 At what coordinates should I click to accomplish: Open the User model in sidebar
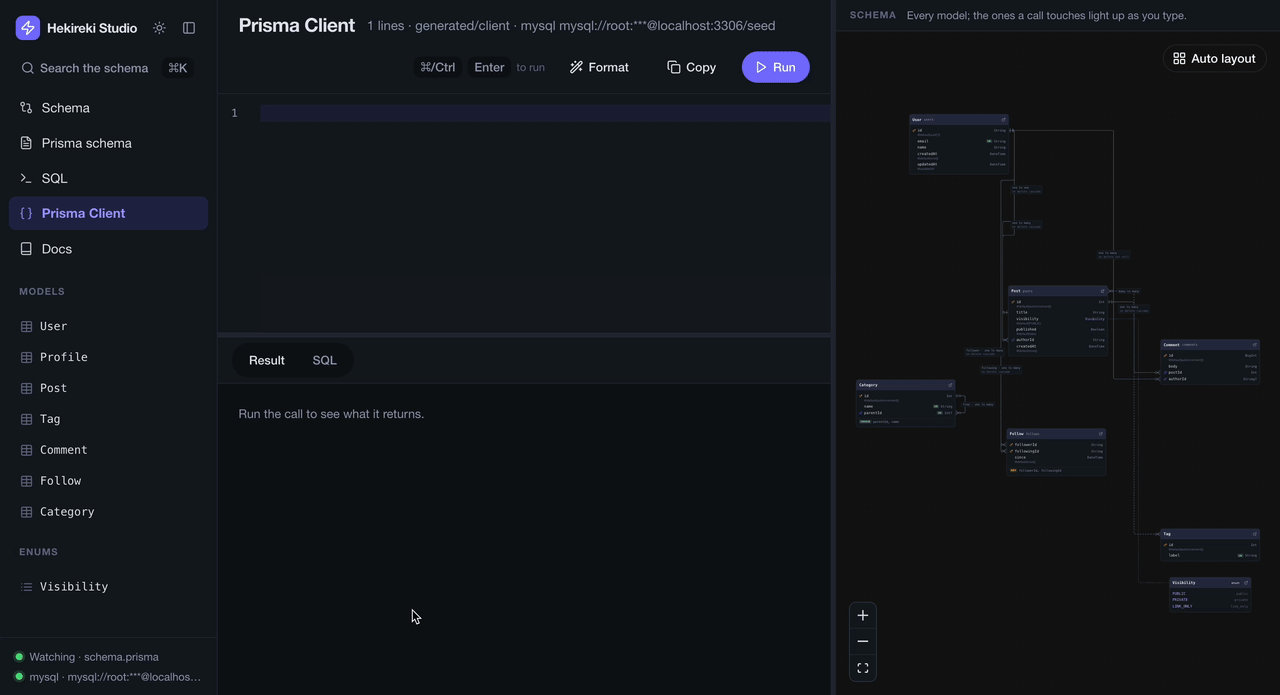tap(108, 326)
